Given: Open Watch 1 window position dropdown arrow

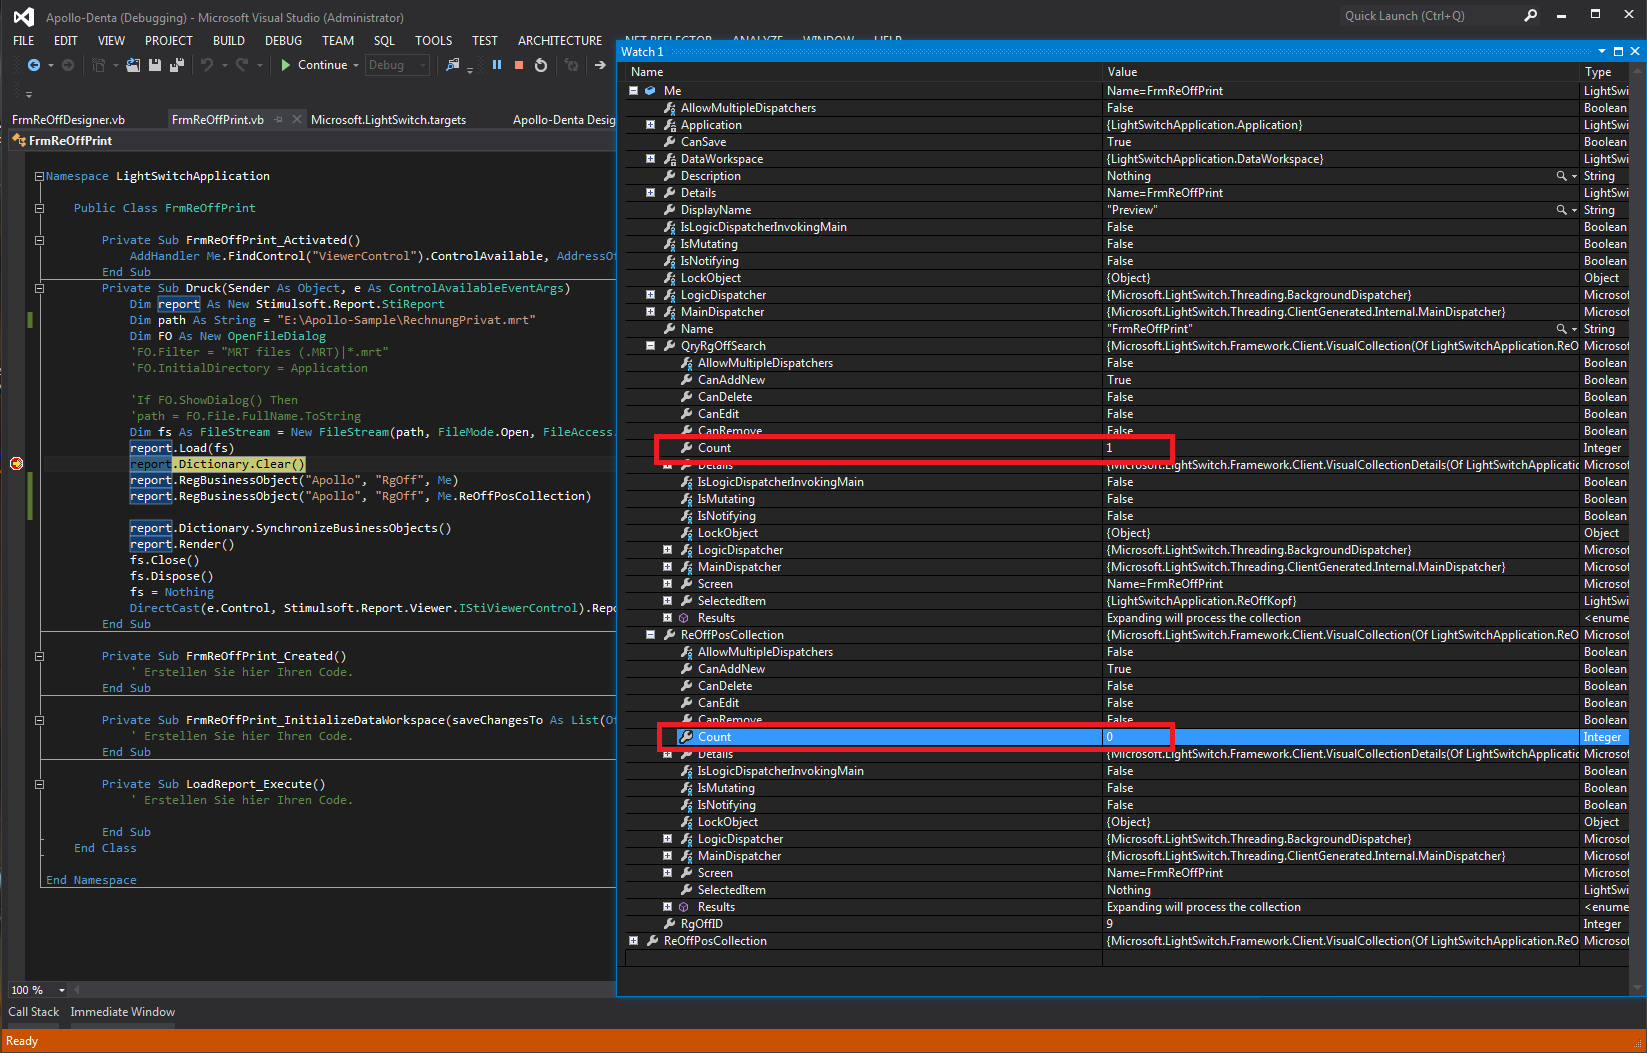Looking at the screenshot, I should (x=1602, y=51).
